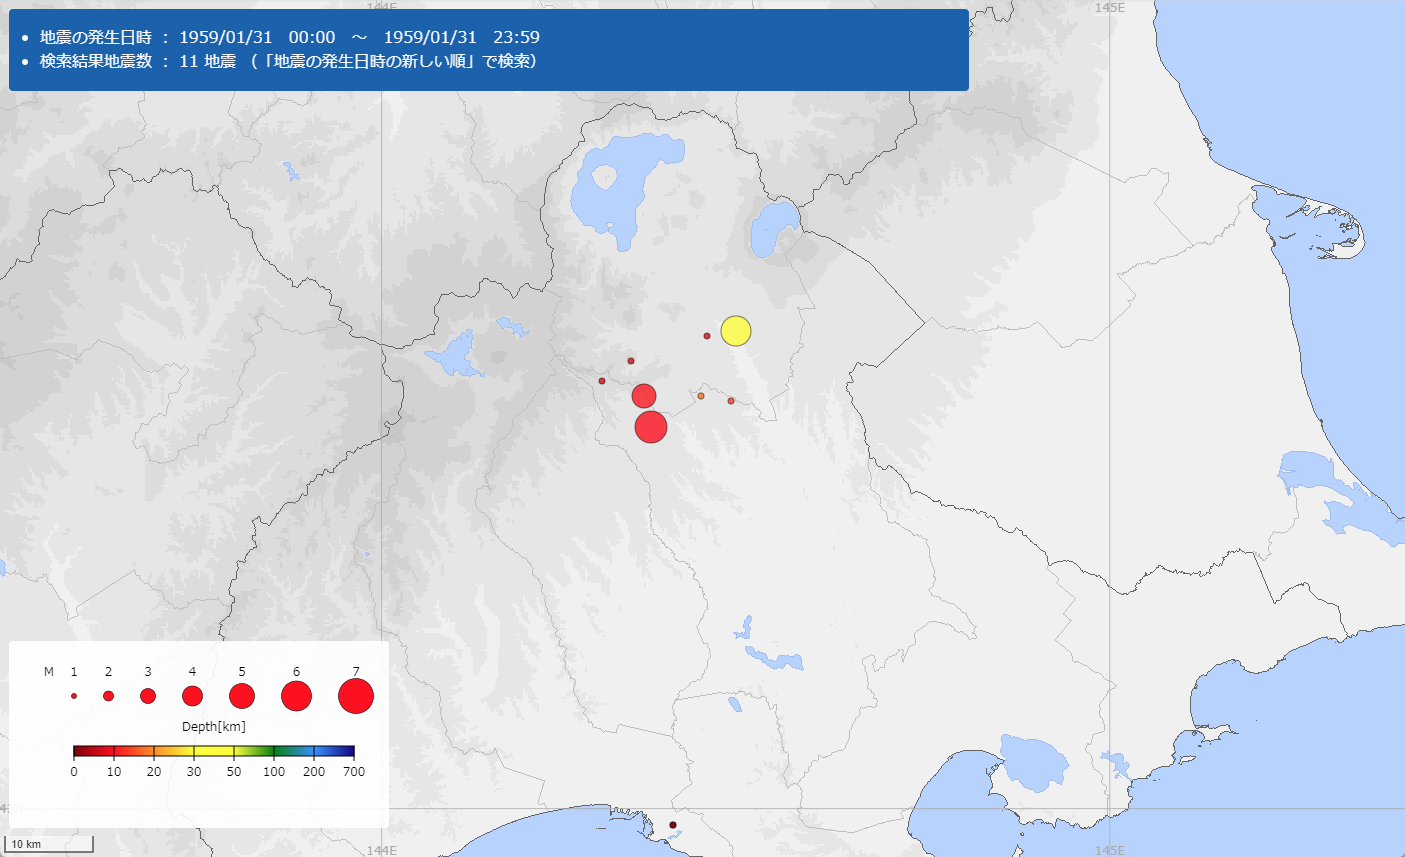
Task: Select the orange dot just east of the medium red circle
Action: (x=701, y=396)
